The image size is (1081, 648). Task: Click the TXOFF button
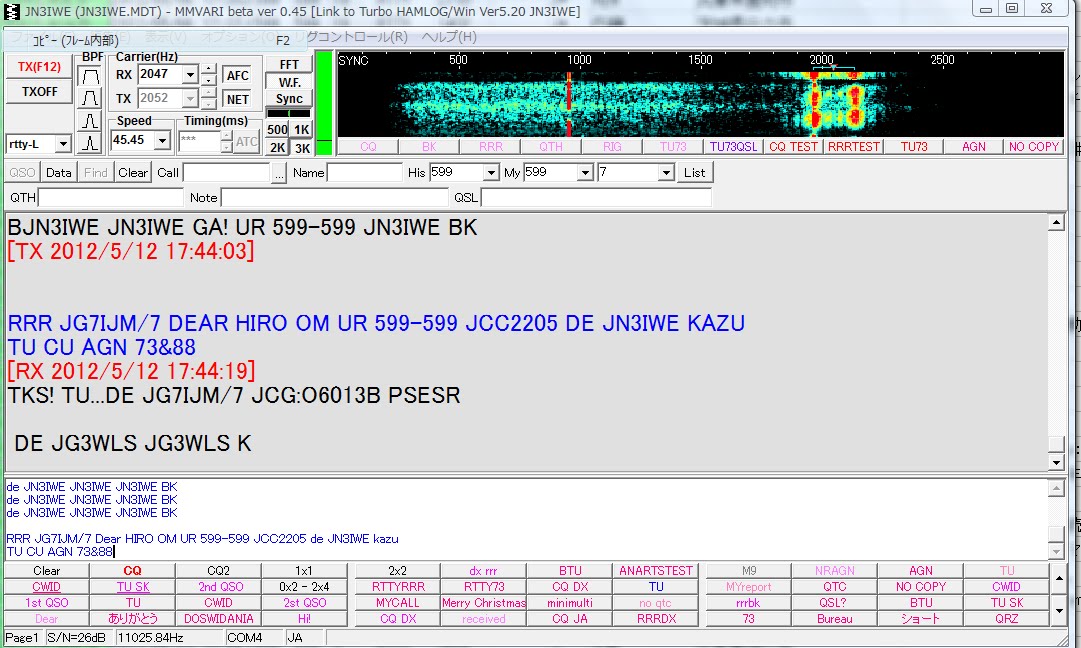pos(39,92)
